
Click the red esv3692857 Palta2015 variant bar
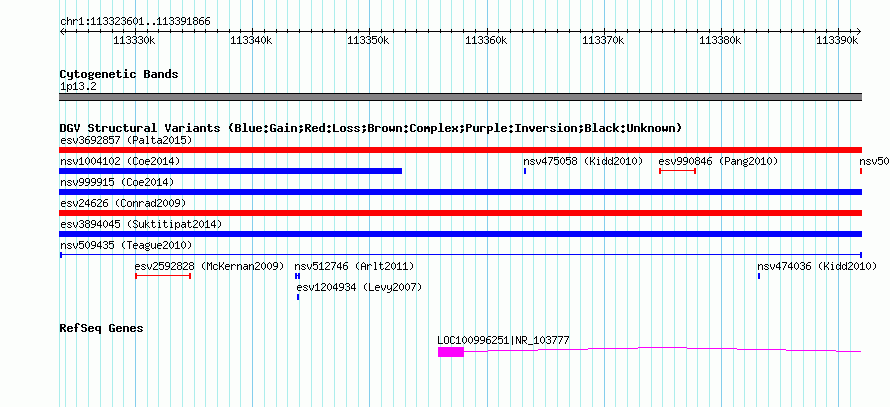[x=460, y=150]
